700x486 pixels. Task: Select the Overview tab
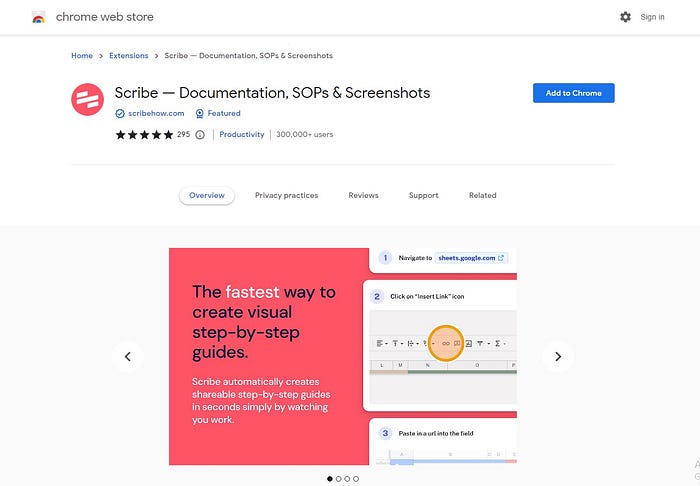207,195
